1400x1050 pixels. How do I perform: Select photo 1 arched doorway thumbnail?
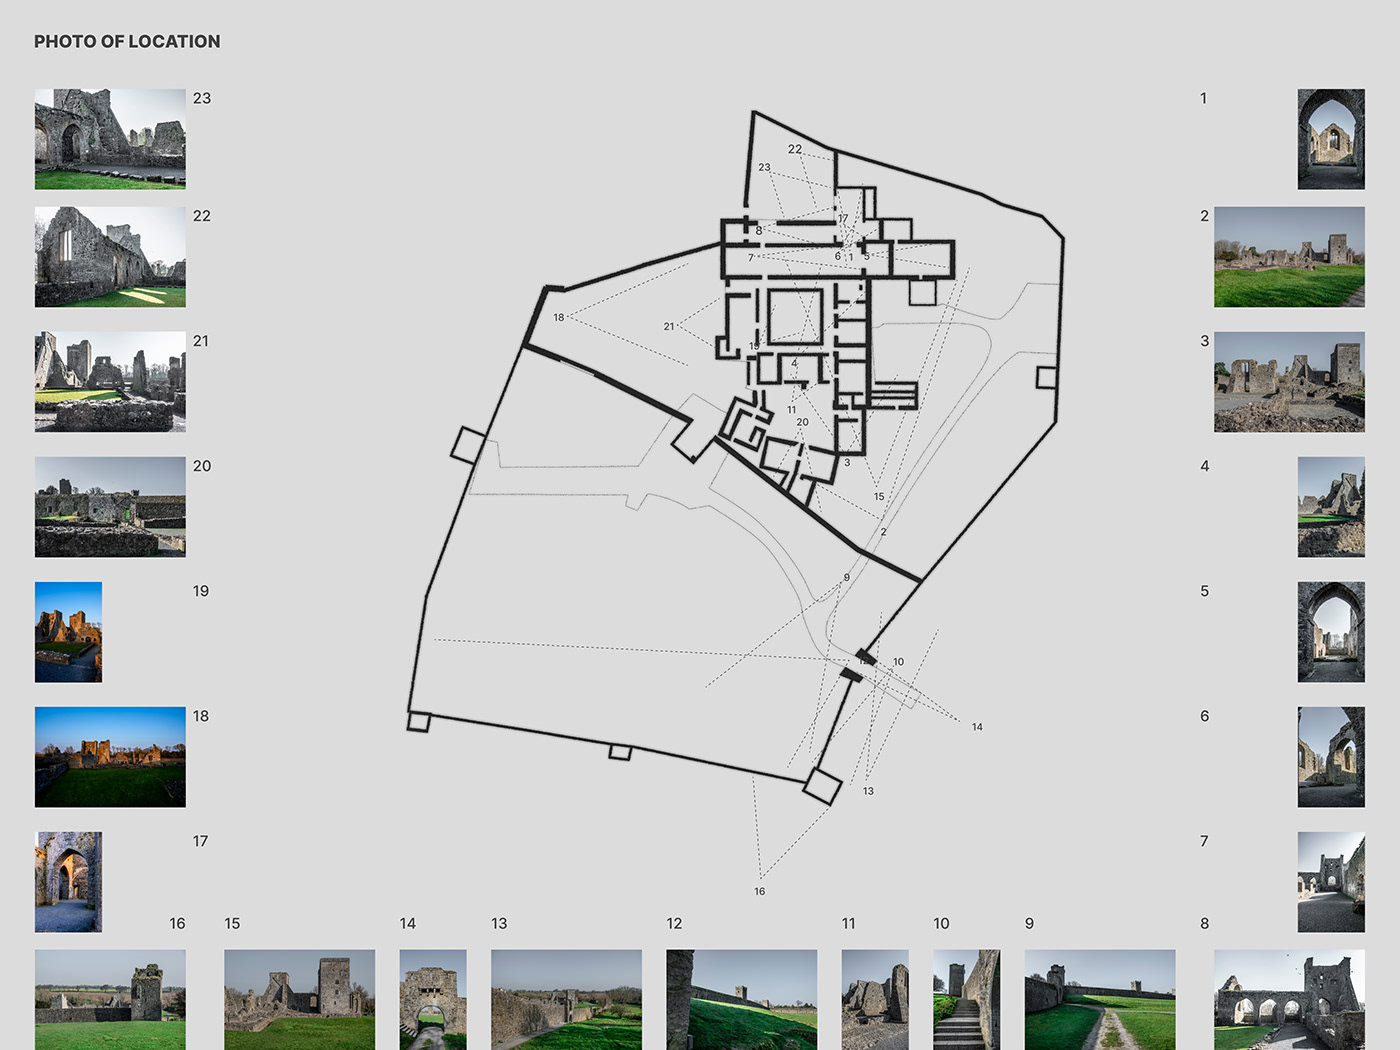pos(1331,139)
